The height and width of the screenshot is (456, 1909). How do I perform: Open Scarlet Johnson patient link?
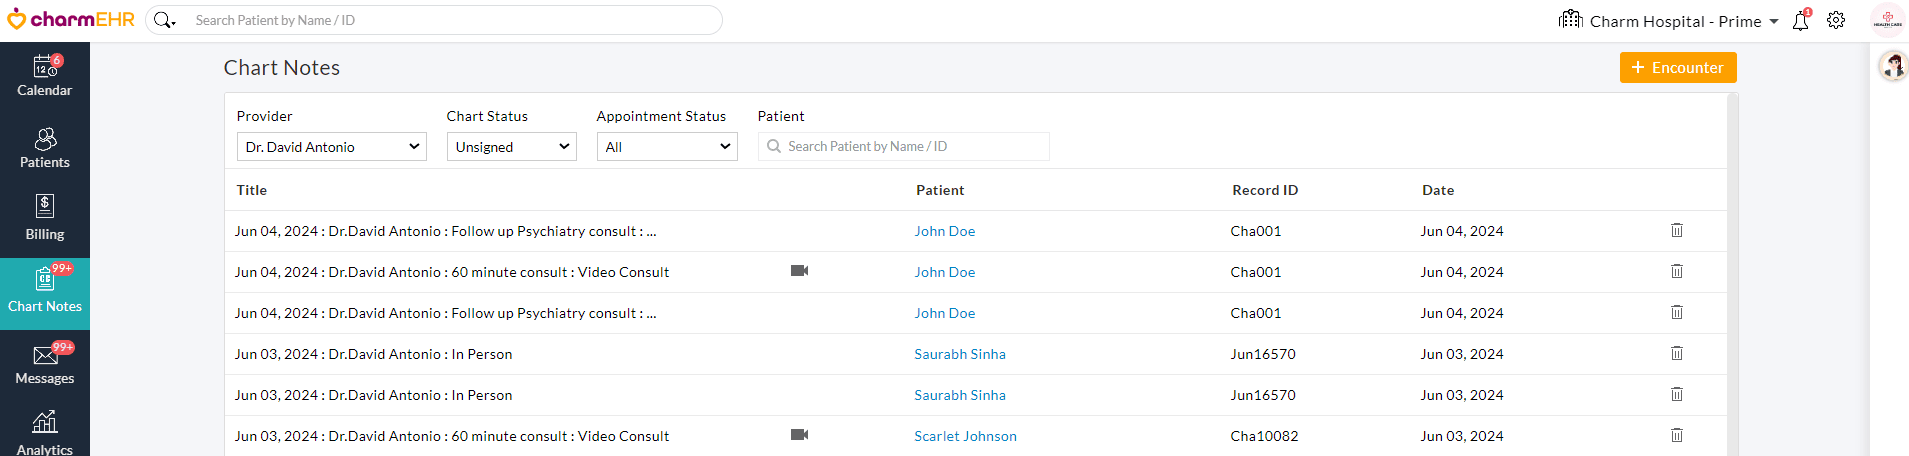pyautogui.click(x=965, y=436)
